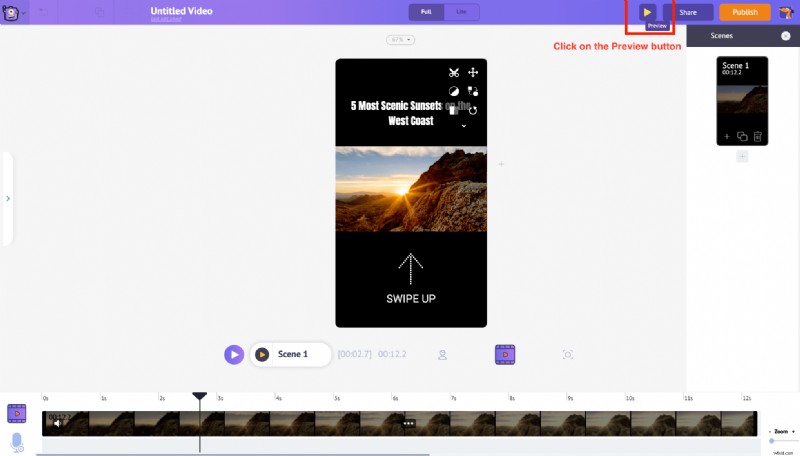Click the 6s mark on timeline ruler
The image size is (800, 456).
(x=394, y=398)
